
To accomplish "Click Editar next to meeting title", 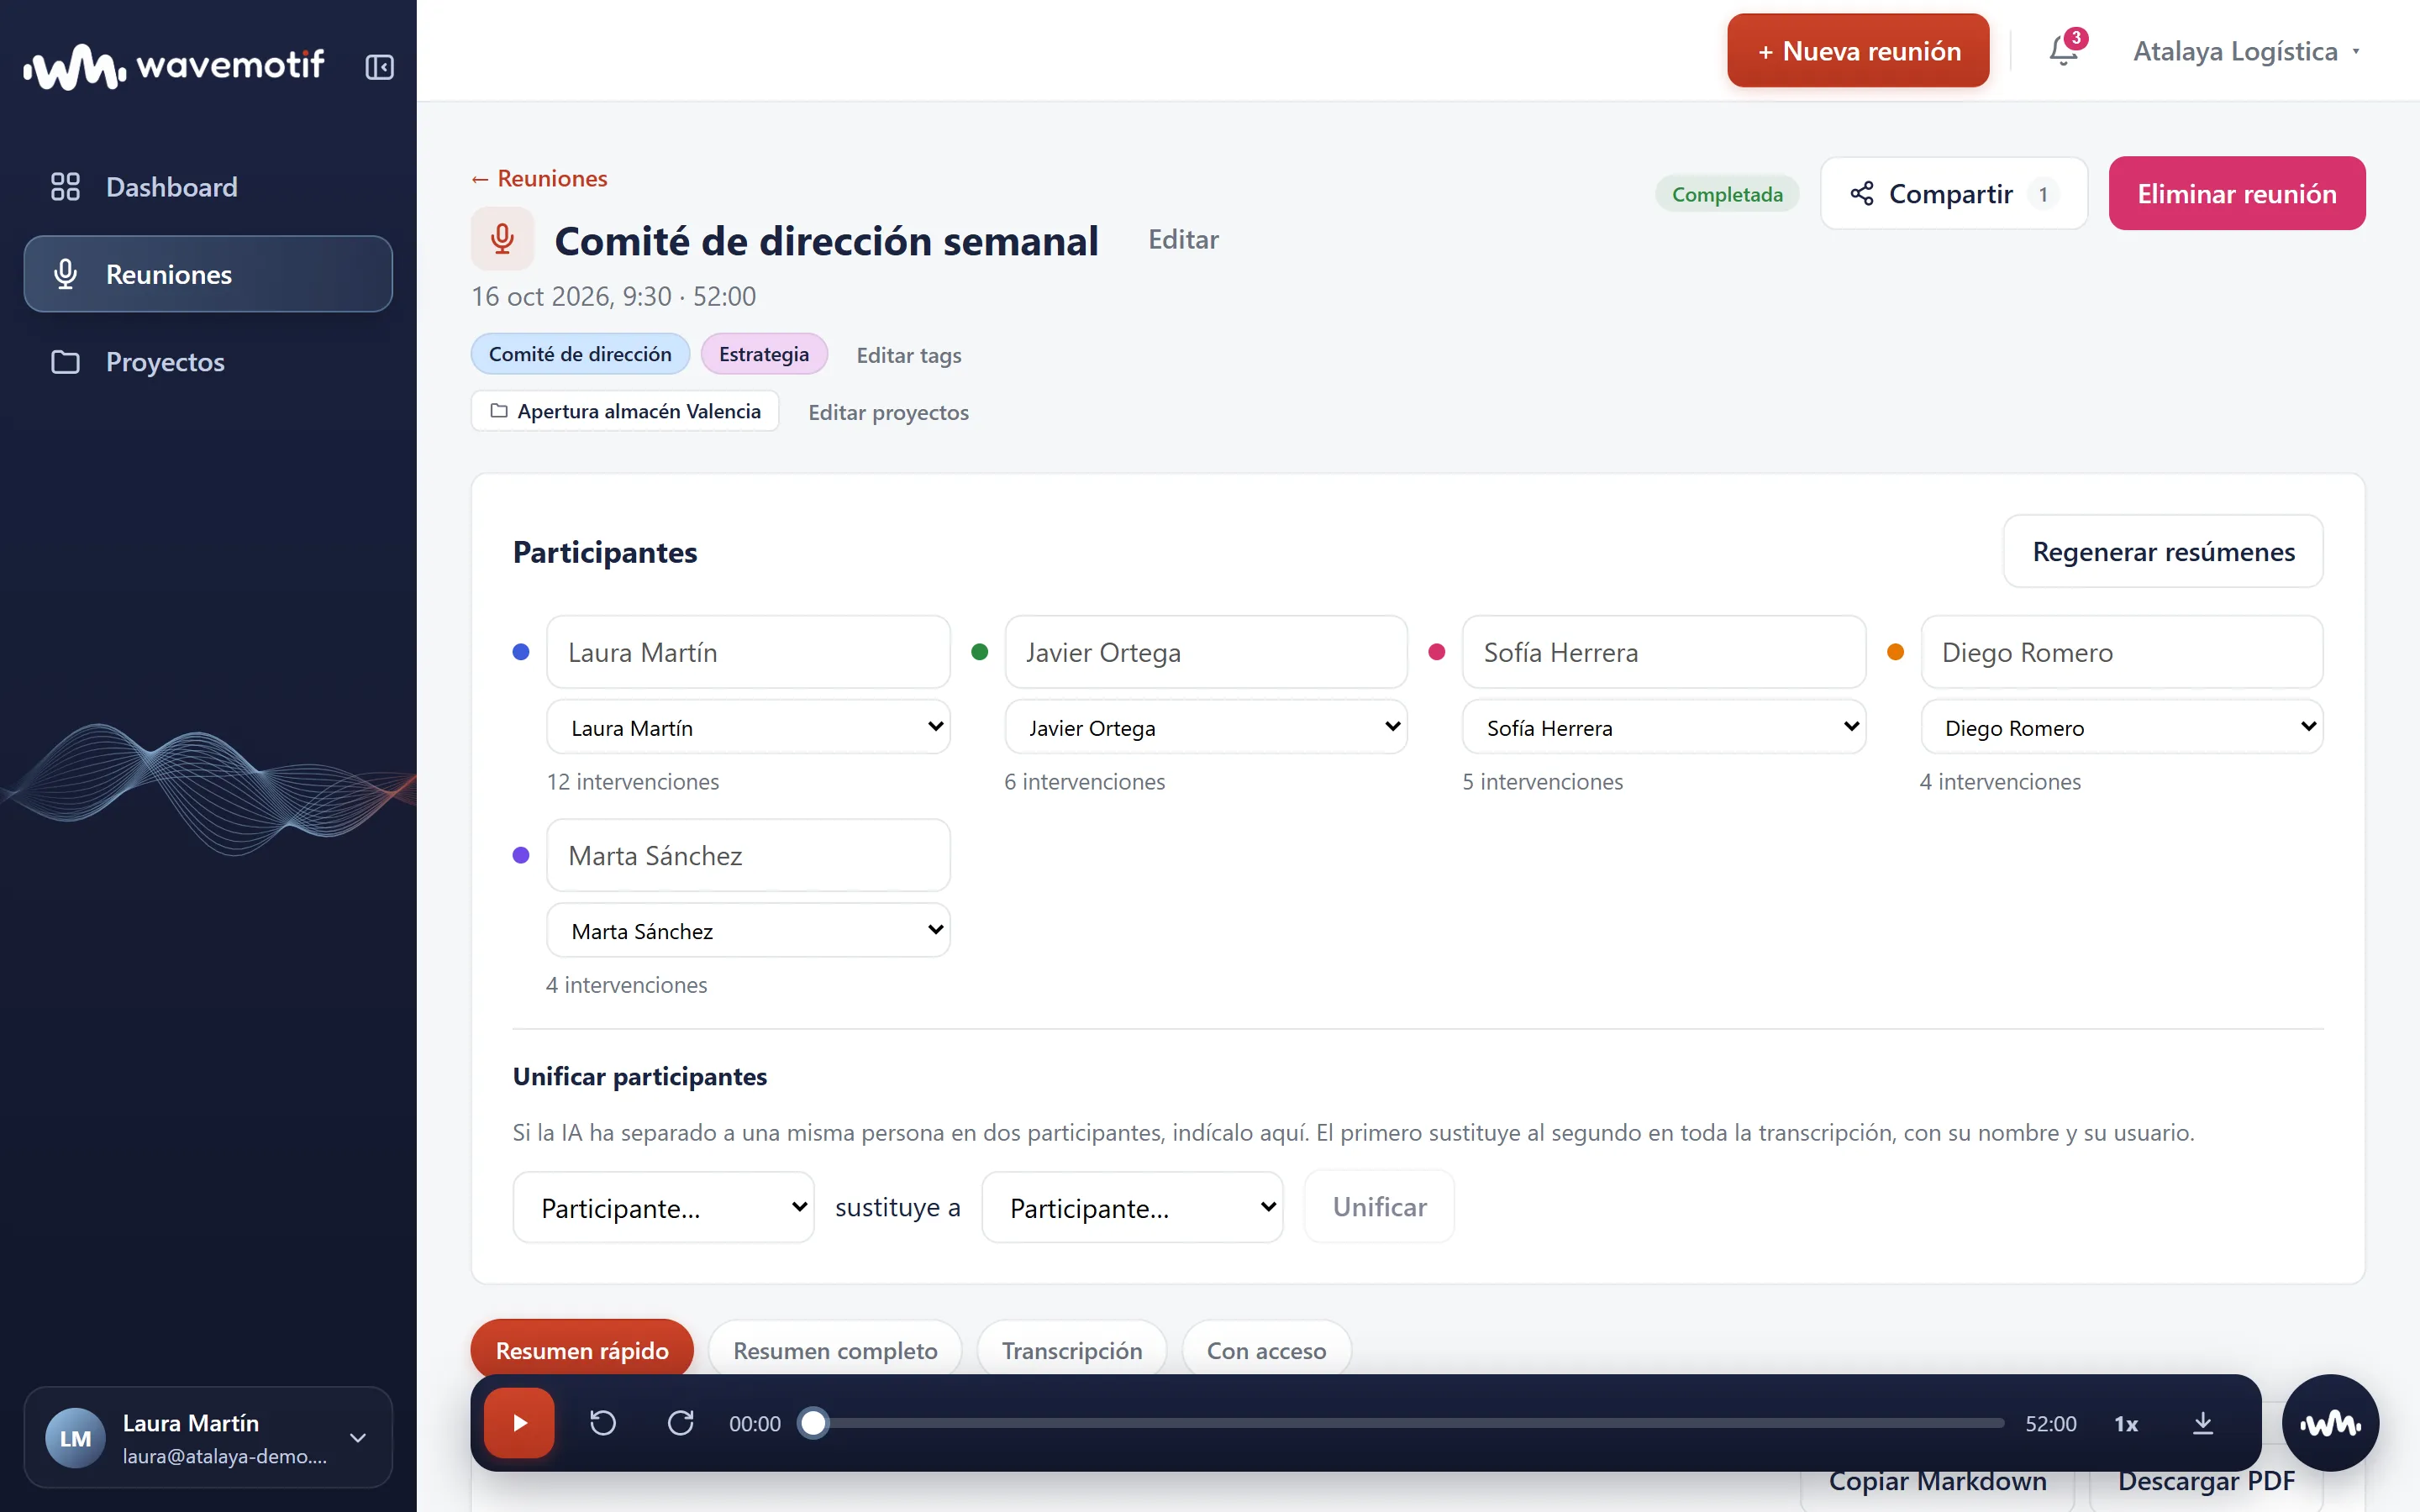I will (1183, 240).
